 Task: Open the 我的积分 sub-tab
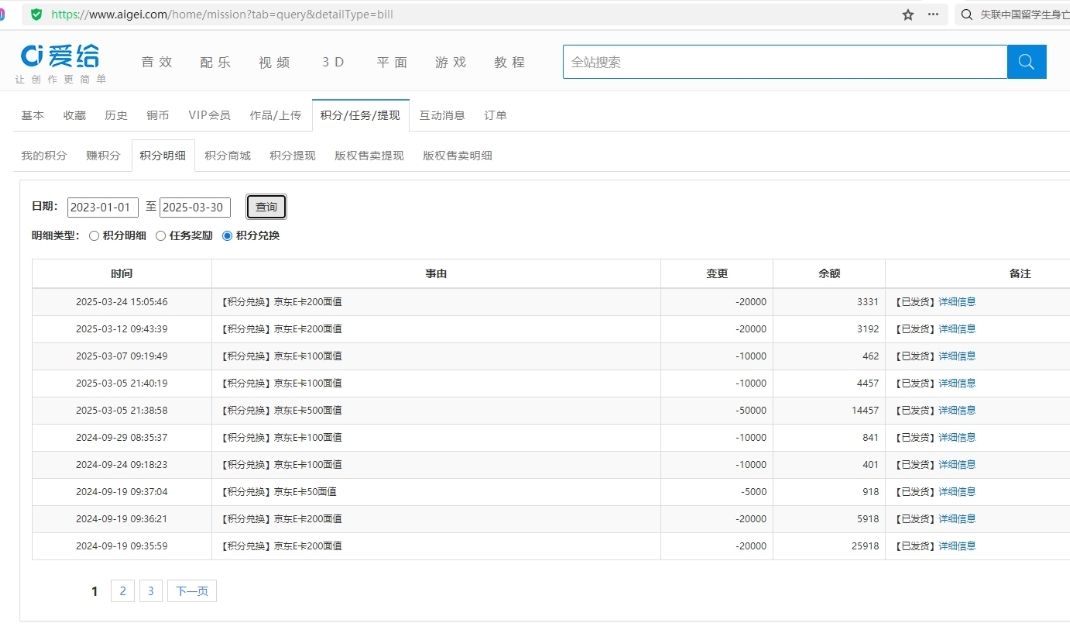point(44,156)
